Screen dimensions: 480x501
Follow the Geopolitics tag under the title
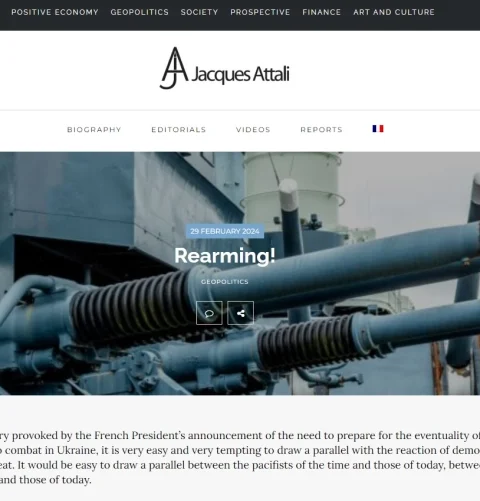225,282
